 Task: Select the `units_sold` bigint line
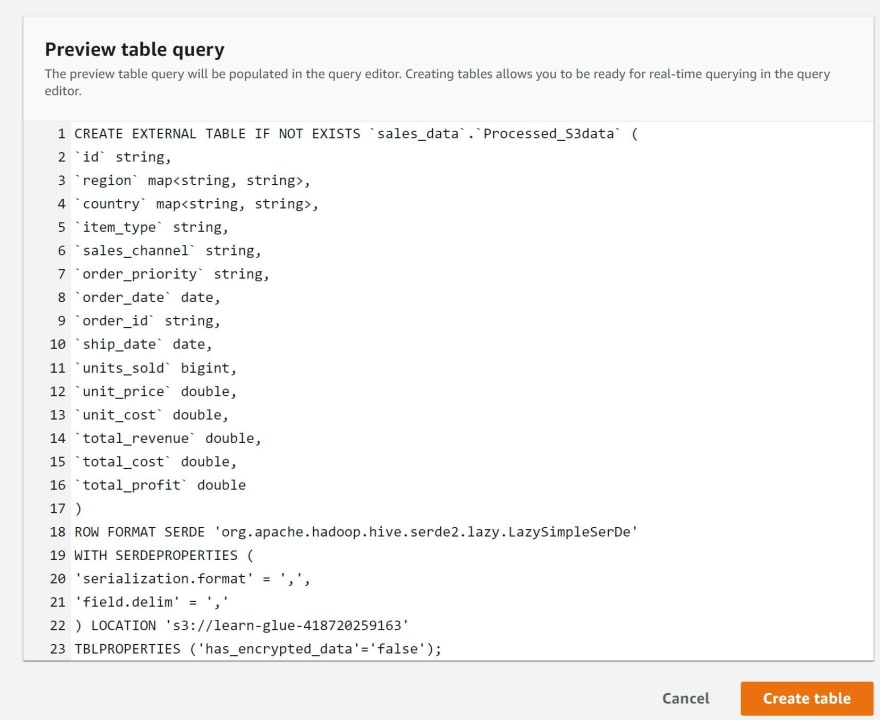(x=155, y=368)
